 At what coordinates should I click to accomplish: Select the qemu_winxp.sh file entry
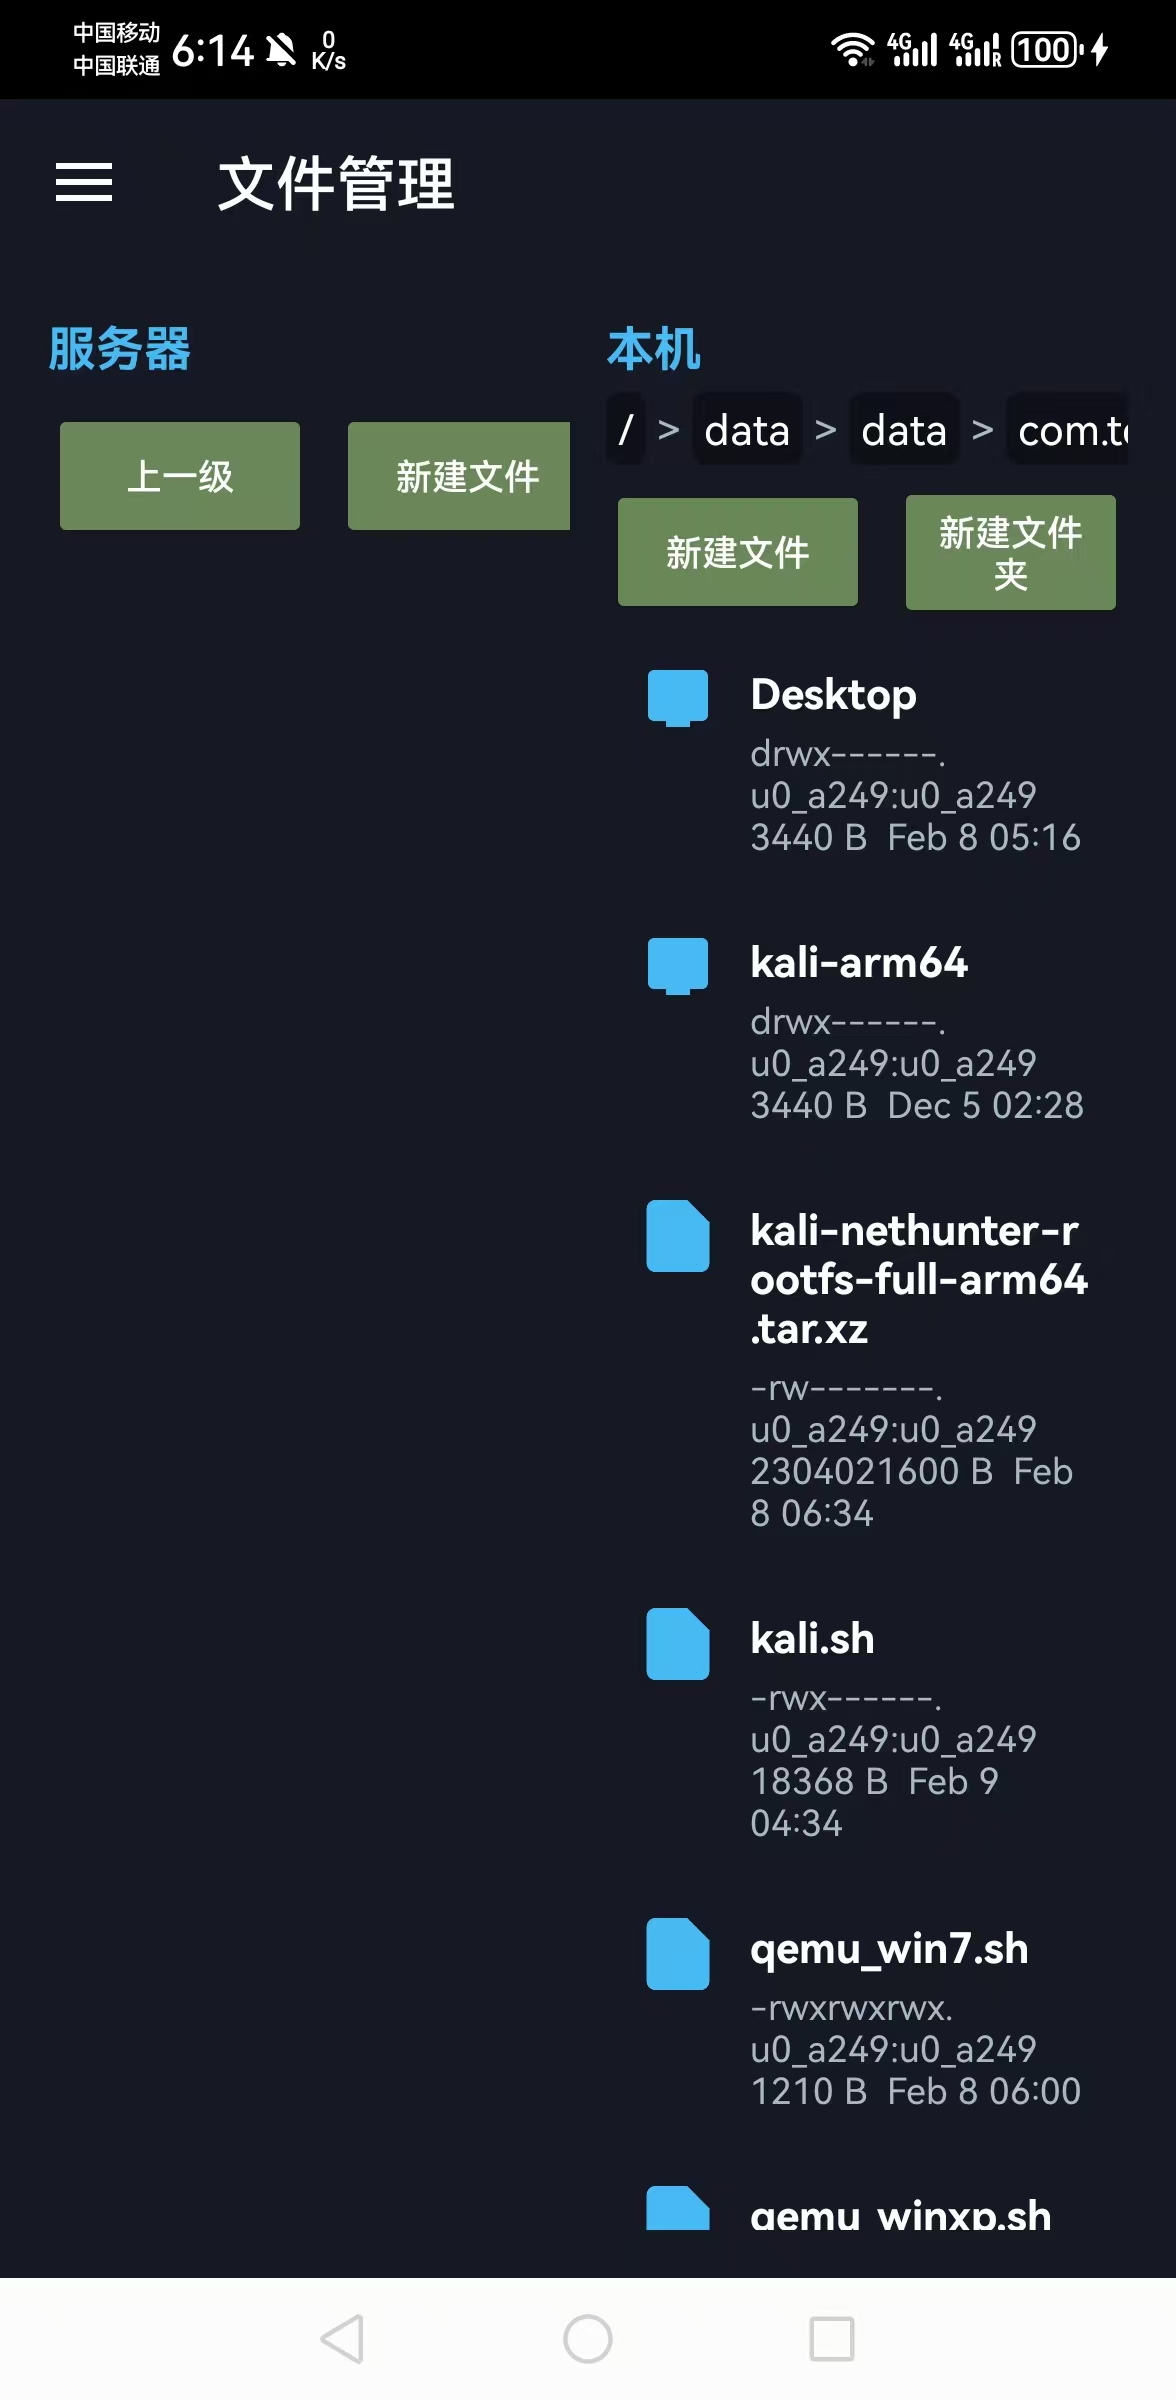pyautogui.click(x=900, y=2216)
